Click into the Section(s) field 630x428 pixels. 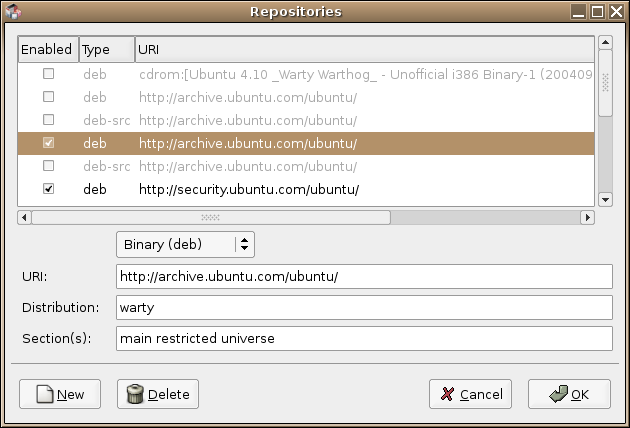click(x=364, y=338)
